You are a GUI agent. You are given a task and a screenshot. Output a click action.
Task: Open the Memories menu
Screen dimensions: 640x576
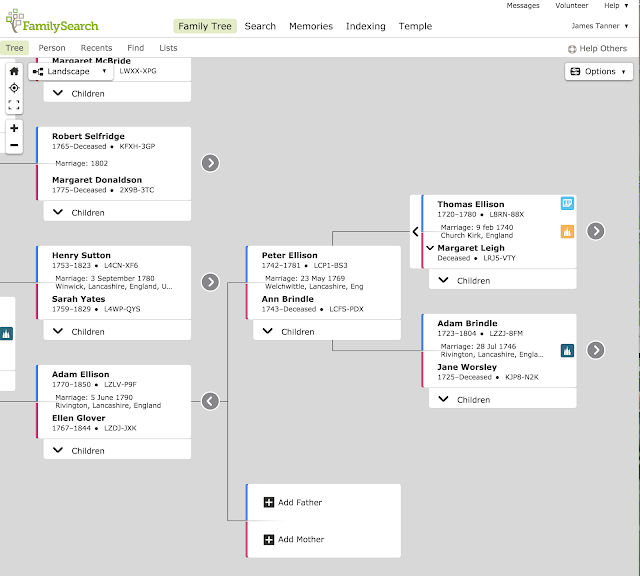tap(311, 27)
